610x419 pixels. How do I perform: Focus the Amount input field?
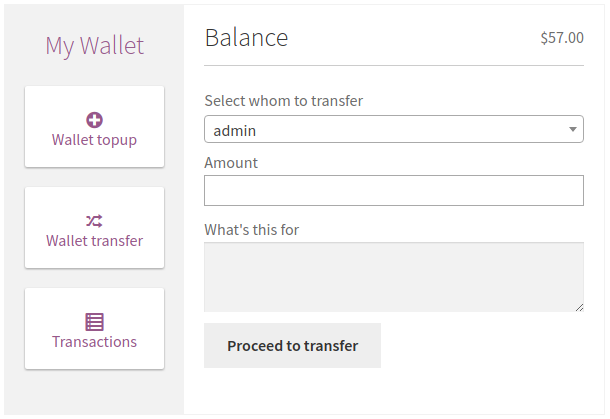click(393, 191)
